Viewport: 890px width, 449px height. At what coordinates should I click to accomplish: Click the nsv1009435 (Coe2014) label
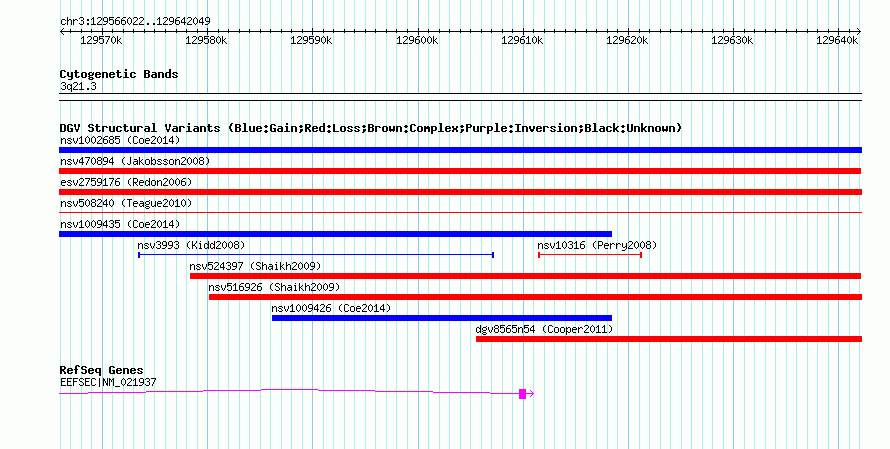[x=120, y=224]
